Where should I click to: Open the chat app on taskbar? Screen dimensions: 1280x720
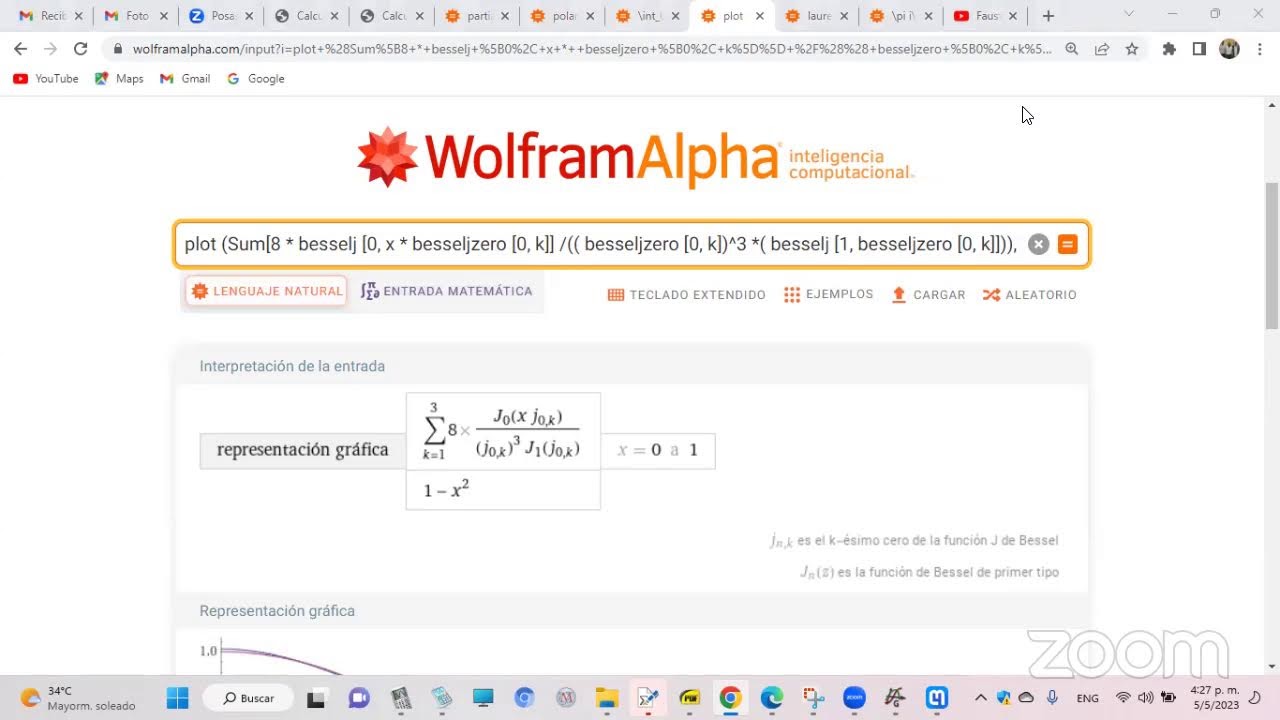point(359,698)
